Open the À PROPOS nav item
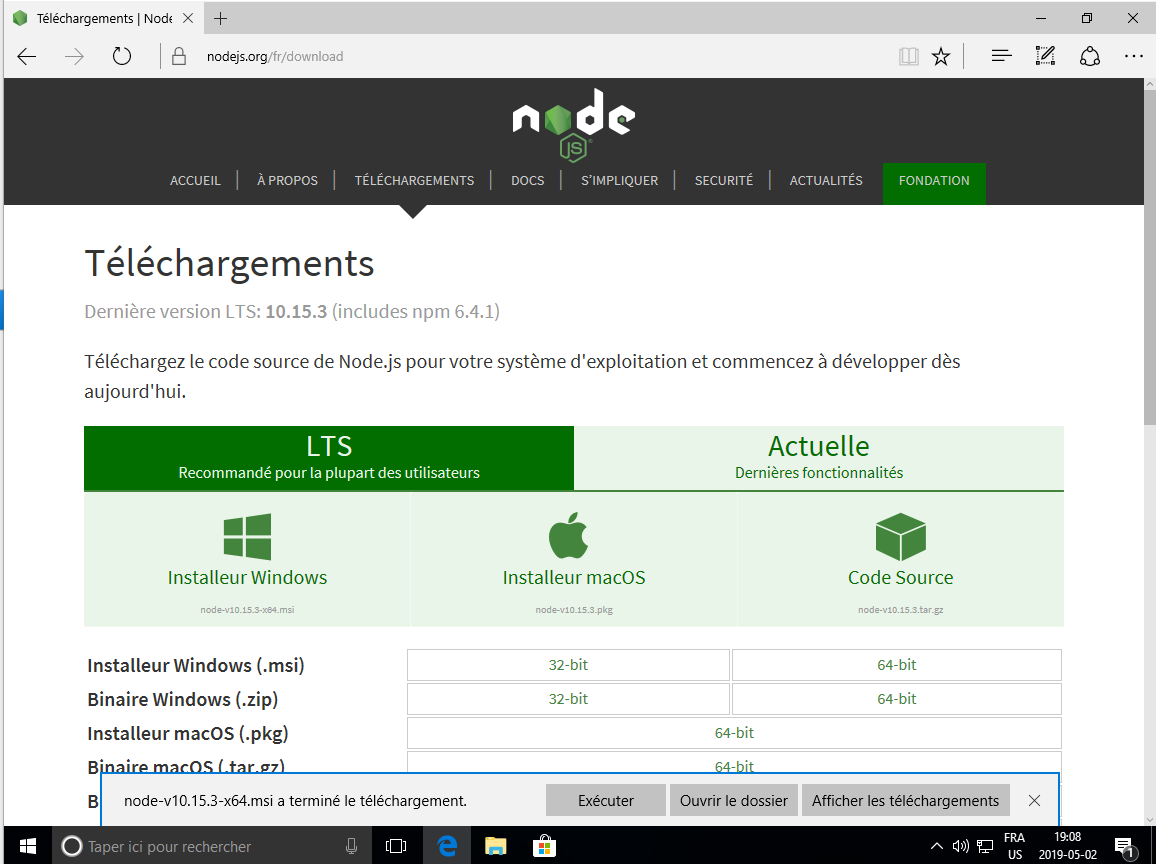Viewport: 1156px width, 864px height. coord(288,181)
